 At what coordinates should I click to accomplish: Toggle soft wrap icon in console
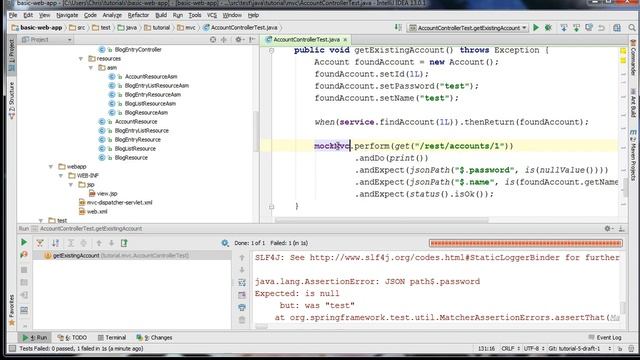(242, 282)
